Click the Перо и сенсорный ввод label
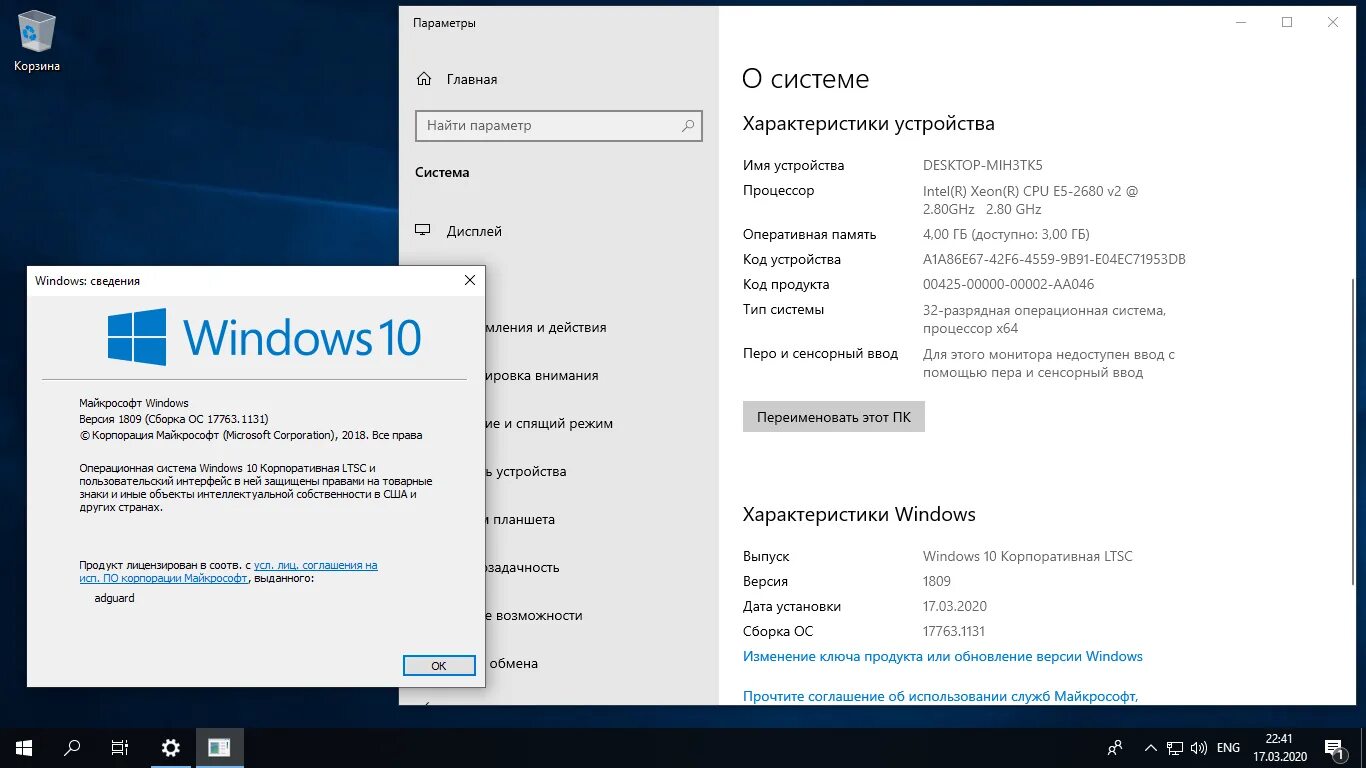The width and height of the screenshot is (1366, 768). click(x=821, y=354)
